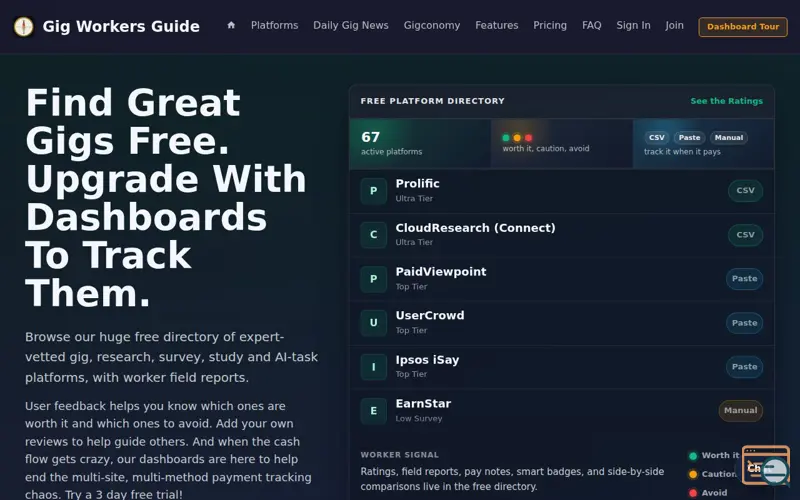
Task: Click the CloudResearch letter C avatar
Action: tap(373, 235)
